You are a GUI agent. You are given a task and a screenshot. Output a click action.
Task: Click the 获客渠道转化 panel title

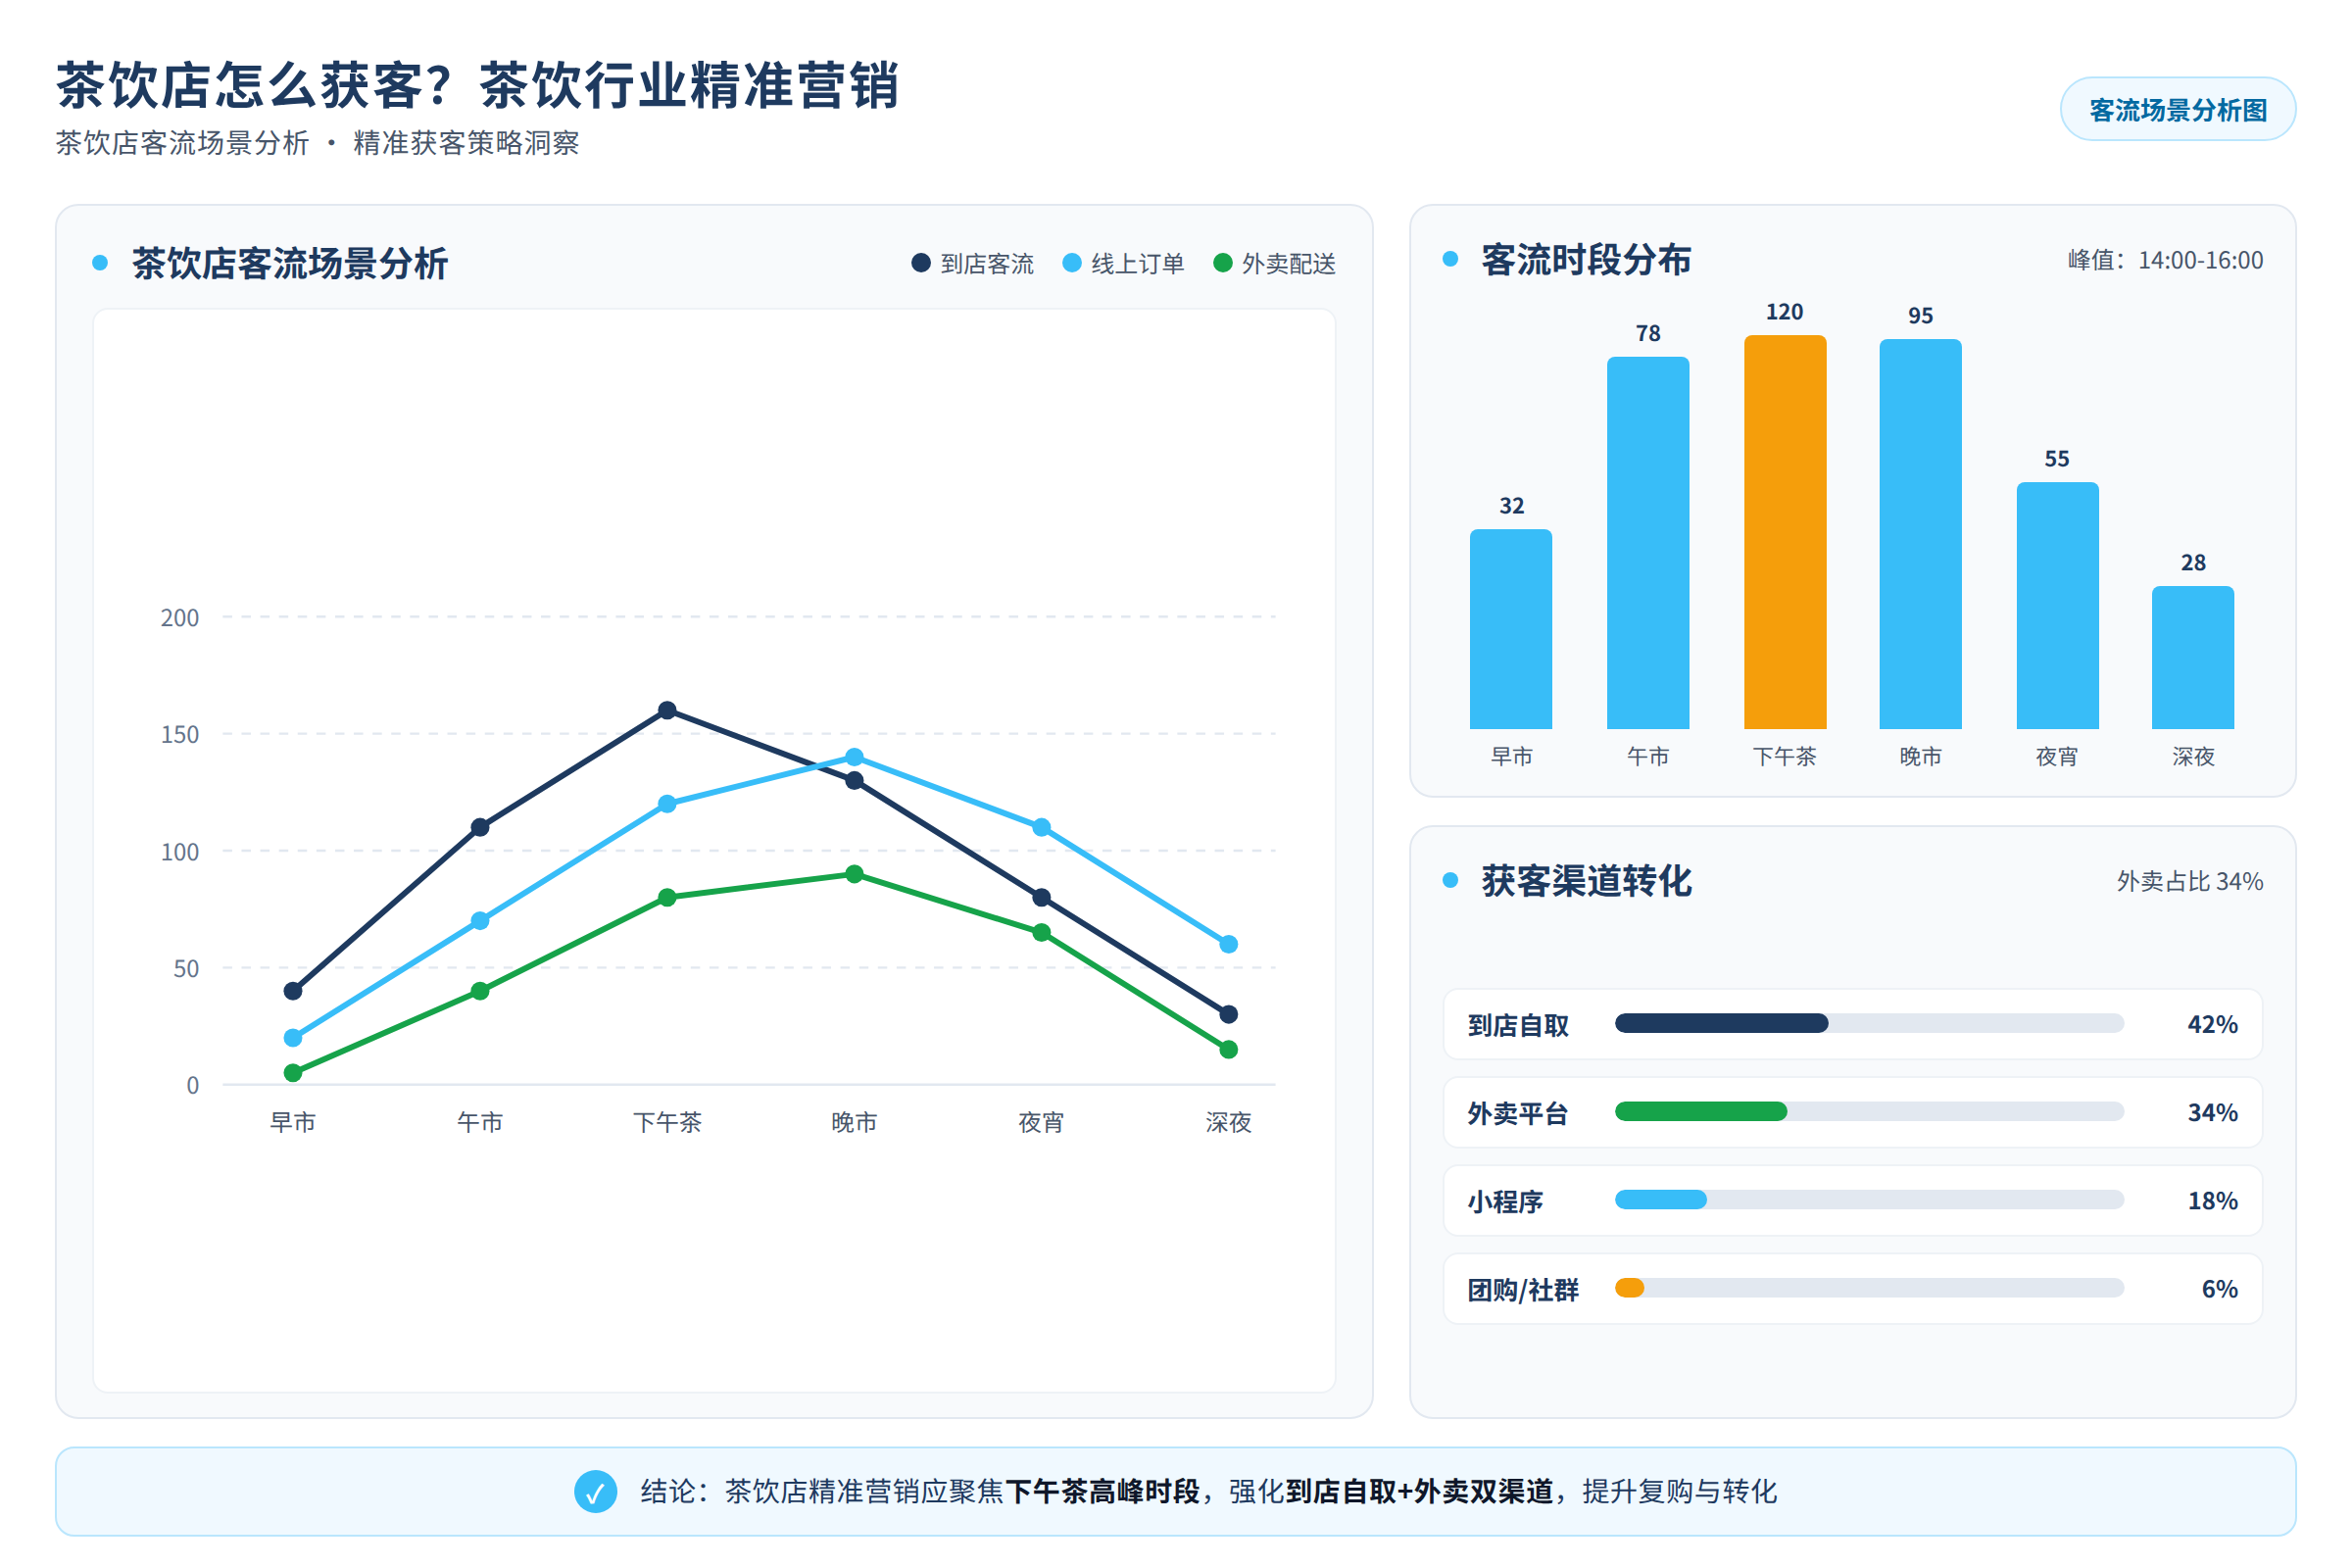coord(1586,881)
